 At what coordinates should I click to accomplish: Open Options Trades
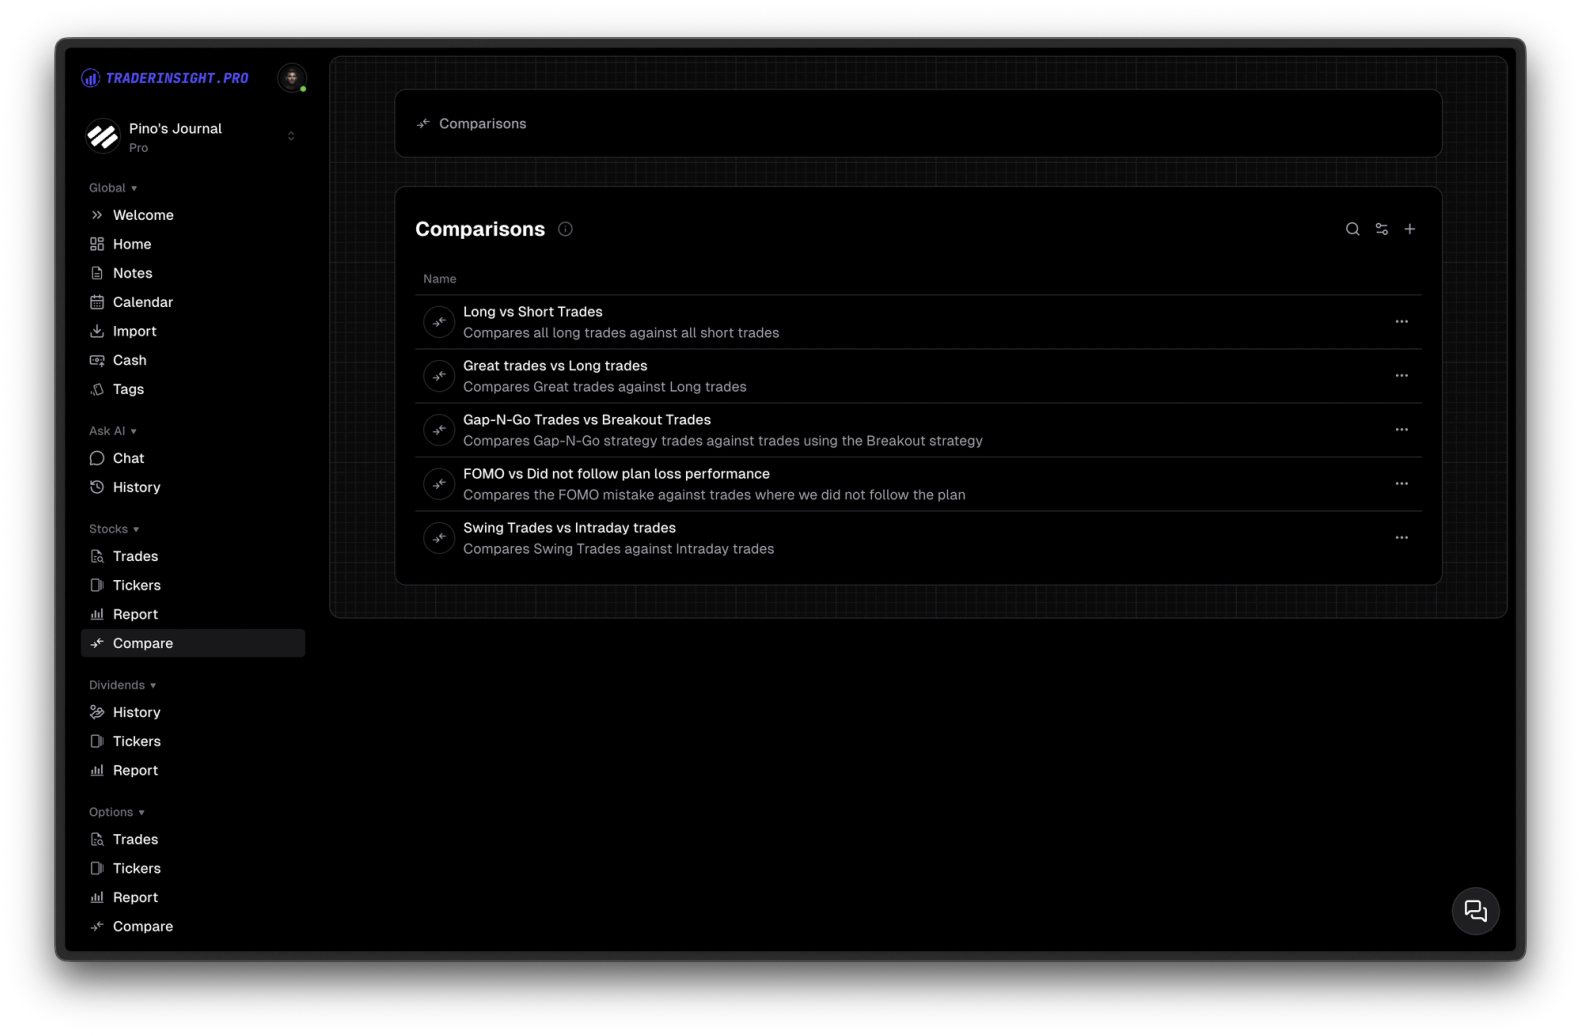tap(193, 839)
